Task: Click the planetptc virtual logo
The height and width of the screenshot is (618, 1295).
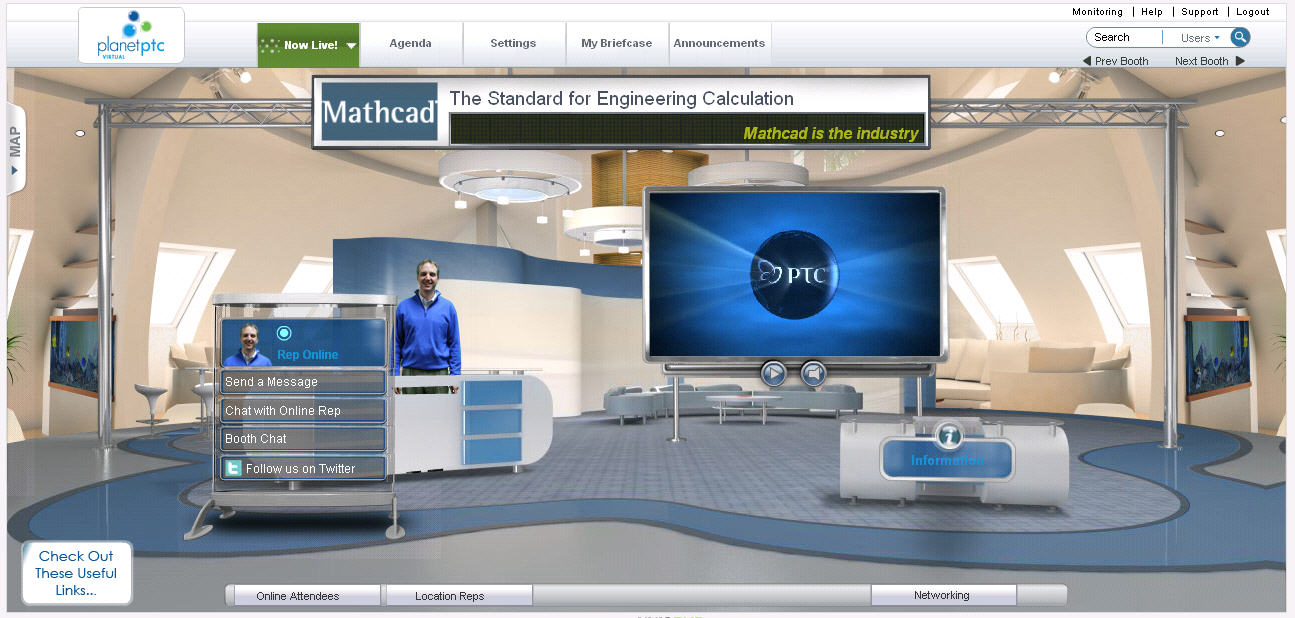Action: click(131, 36)
